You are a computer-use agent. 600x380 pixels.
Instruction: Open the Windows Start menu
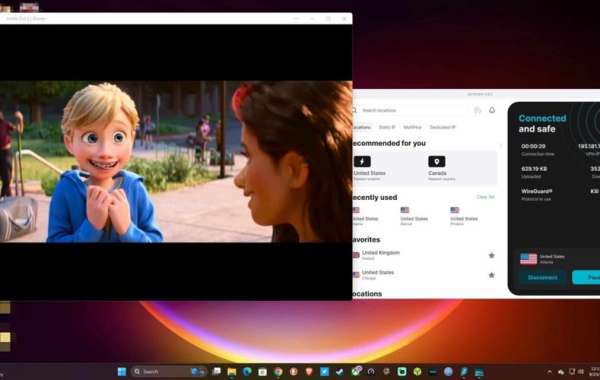click(122, 372)
